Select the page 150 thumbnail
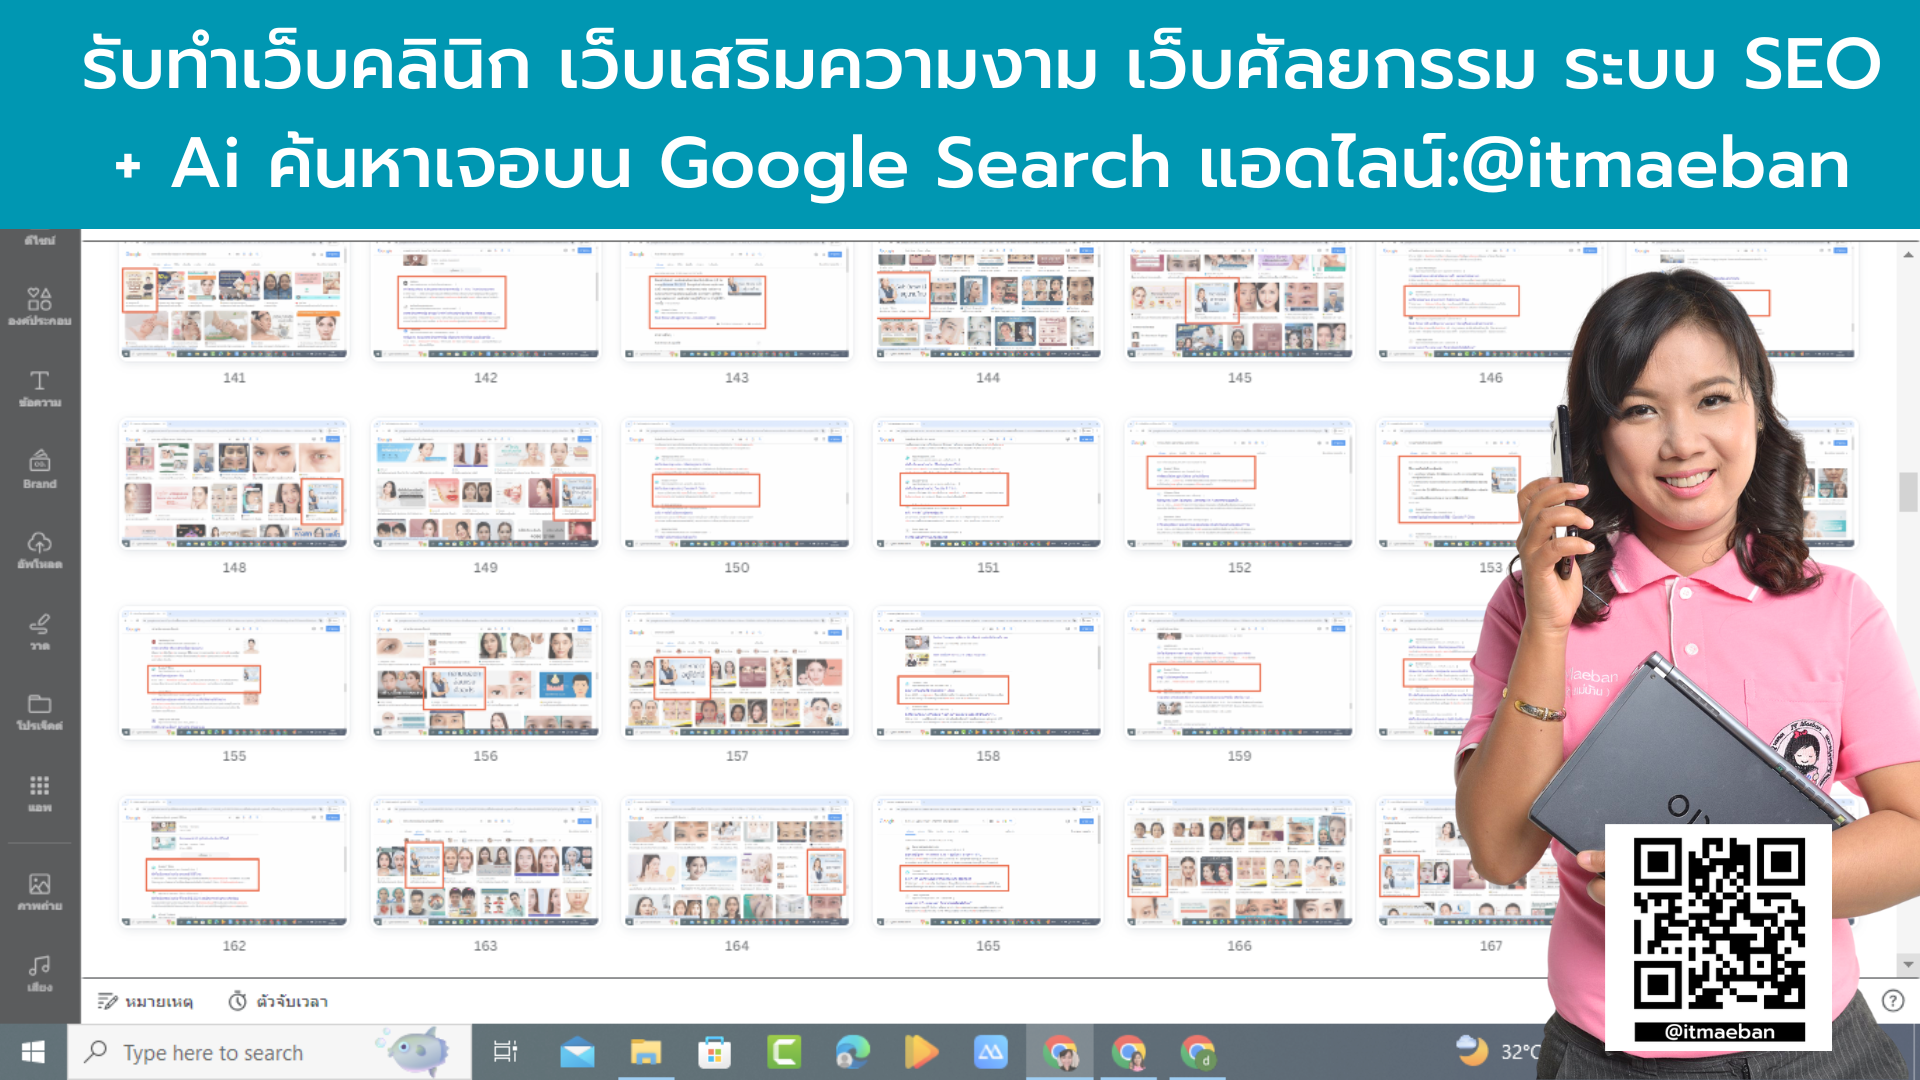The width and height of the screenshot is (1920, 1080). pyautogui.click(x=736, y=485)
